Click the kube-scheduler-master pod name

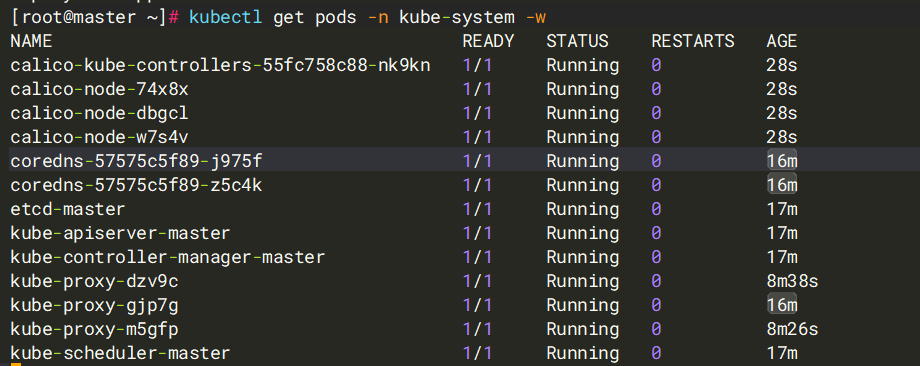click(x=120, y=354)
